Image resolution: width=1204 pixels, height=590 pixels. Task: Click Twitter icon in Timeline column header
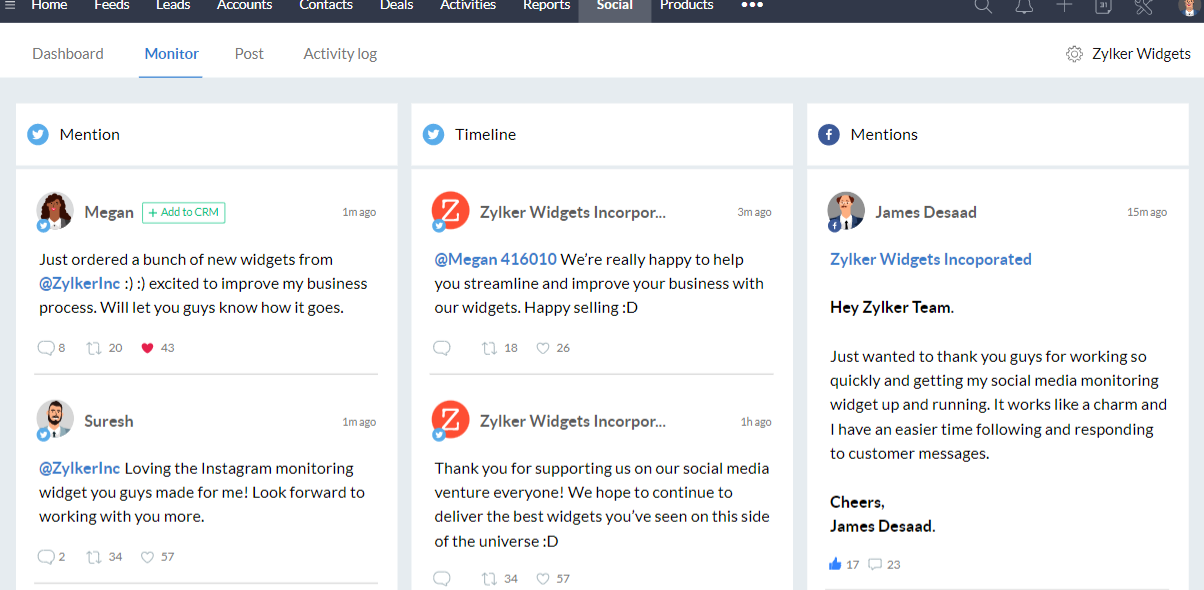tap(433, 134)
